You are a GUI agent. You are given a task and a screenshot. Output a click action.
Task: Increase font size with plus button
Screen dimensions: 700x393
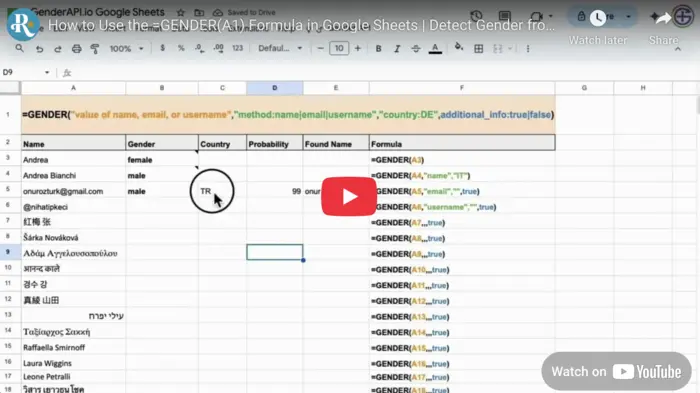click(358, 48)
